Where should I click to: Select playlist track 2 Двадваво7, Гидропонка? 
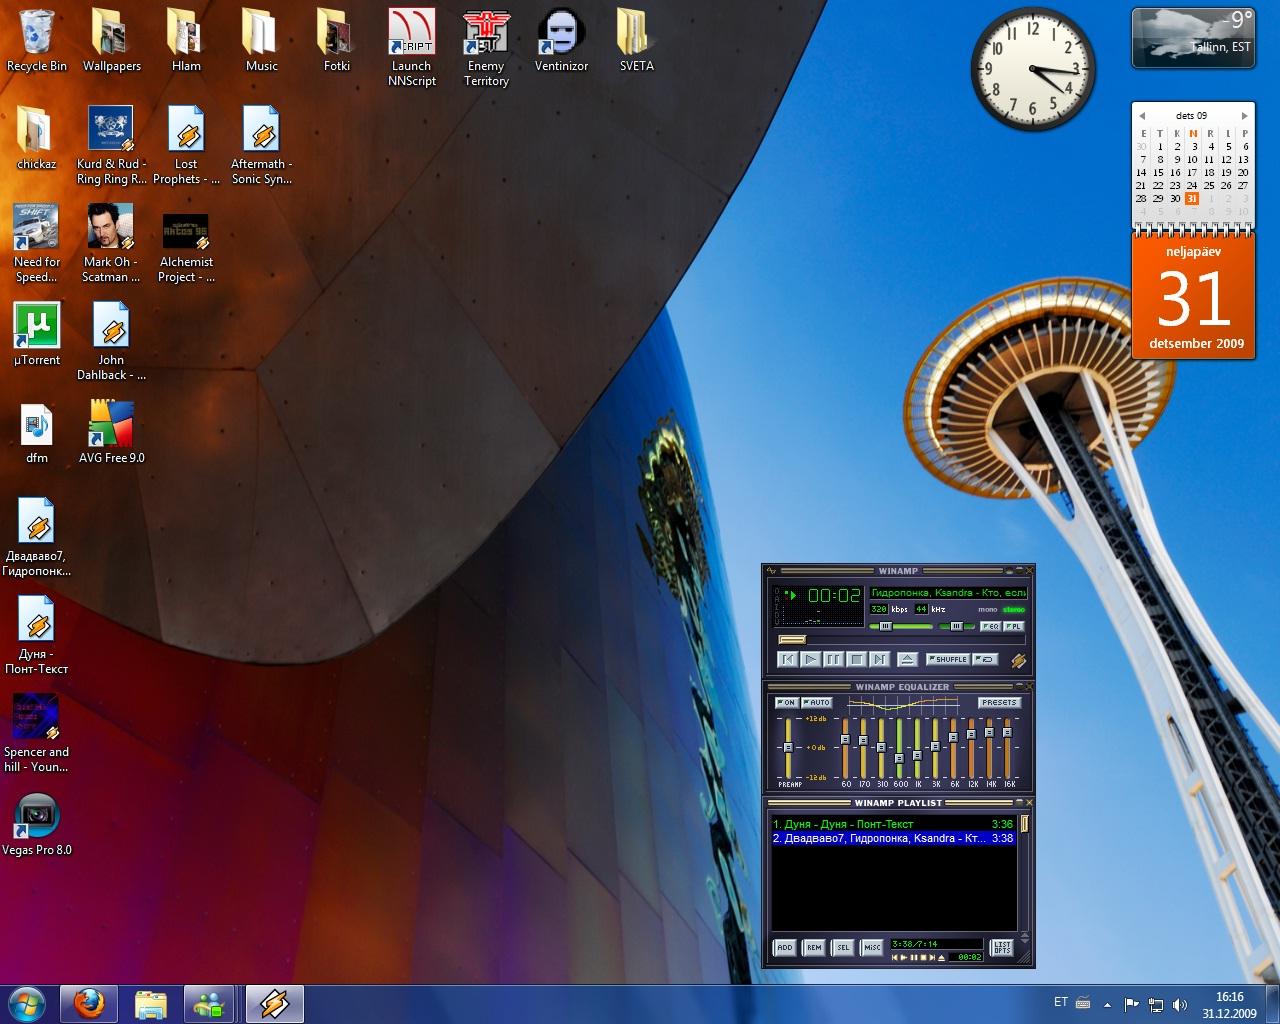[893, 838]
